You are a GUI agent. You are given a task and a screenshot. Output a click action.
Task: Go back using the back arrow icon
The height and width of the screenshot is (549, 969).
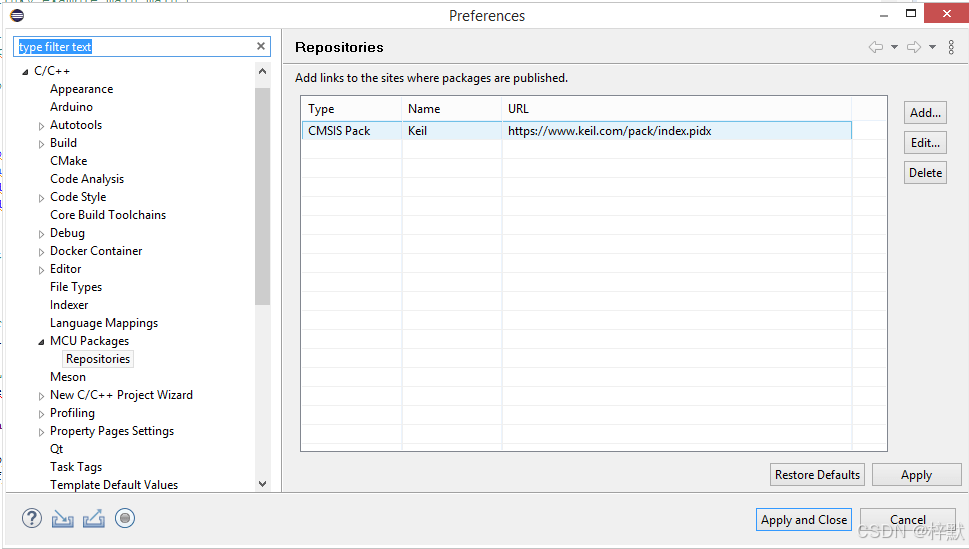coord(876,47)
